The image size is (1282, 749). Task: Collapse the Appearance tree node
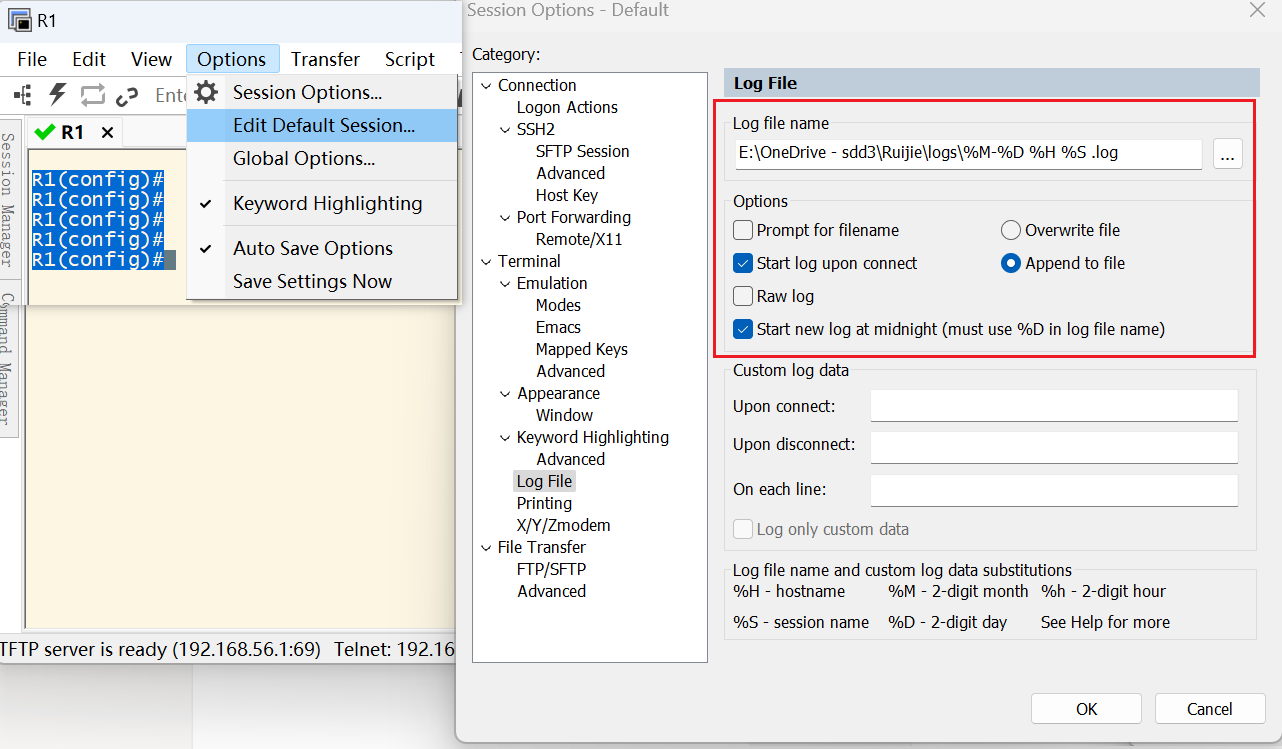pyautogui.click(x=505, y=394)
